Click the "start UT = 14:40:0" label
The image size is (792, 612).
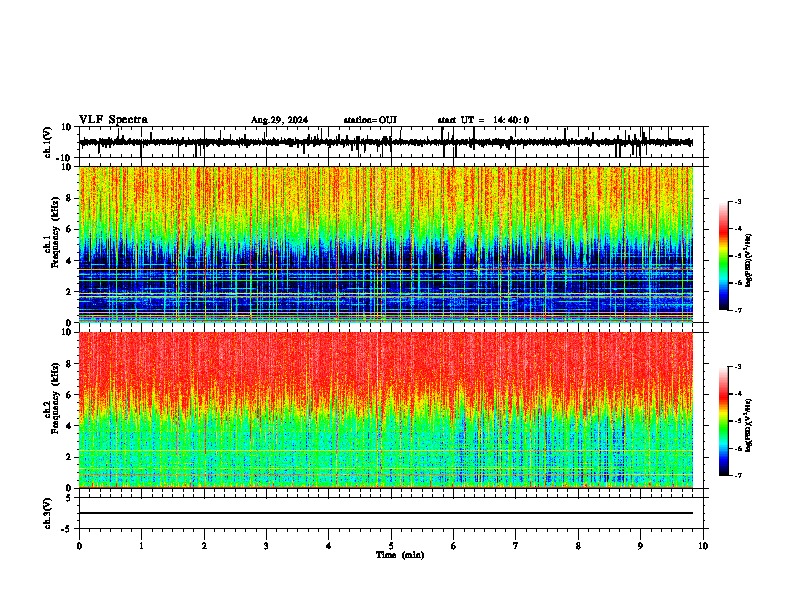(x=483, y=120)
